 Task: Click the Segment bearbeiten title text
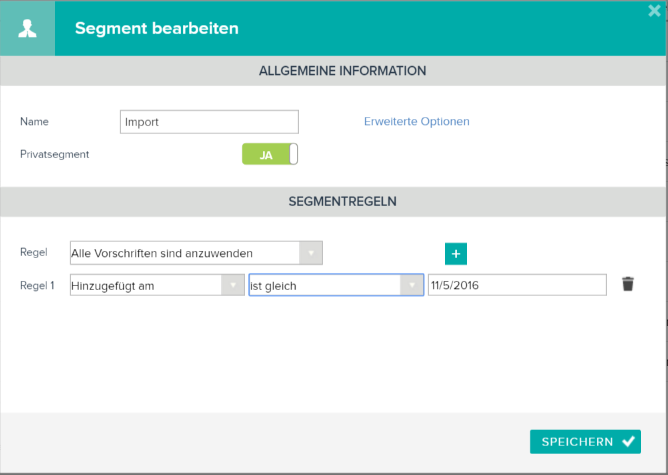pyautogui.click(x=157, y=29)
